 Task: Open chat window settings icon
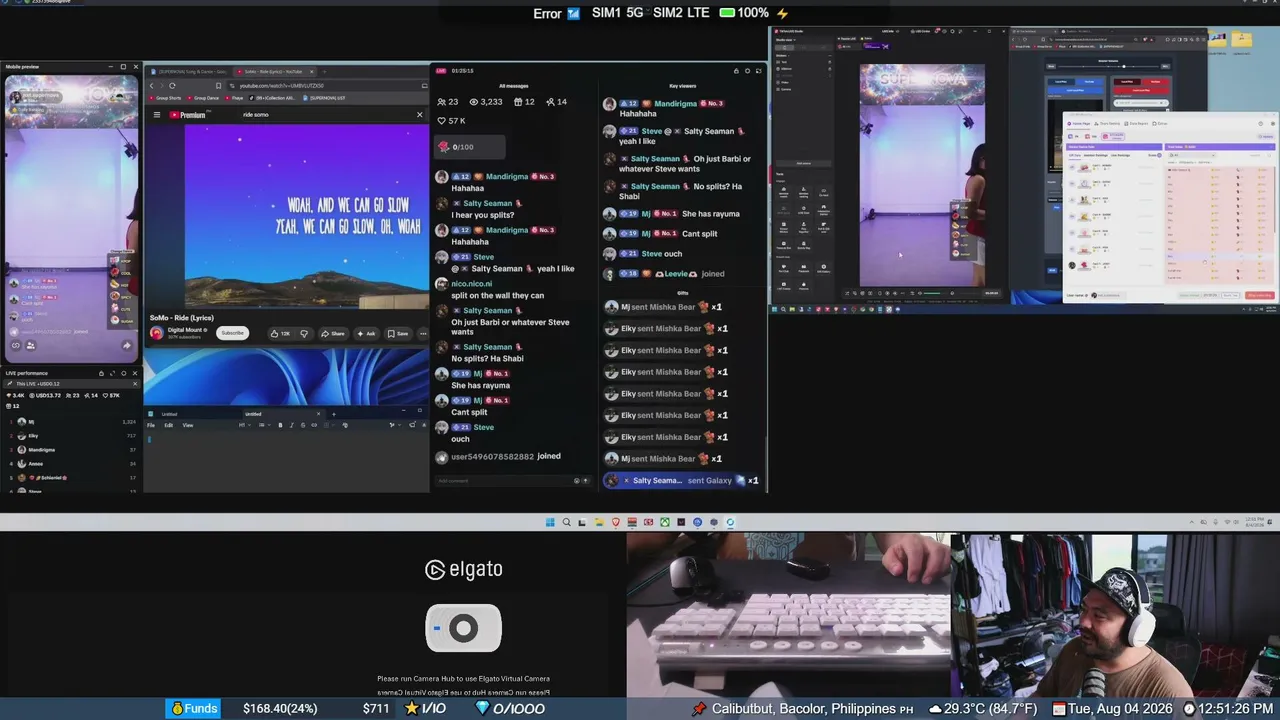tap(748, 71)
